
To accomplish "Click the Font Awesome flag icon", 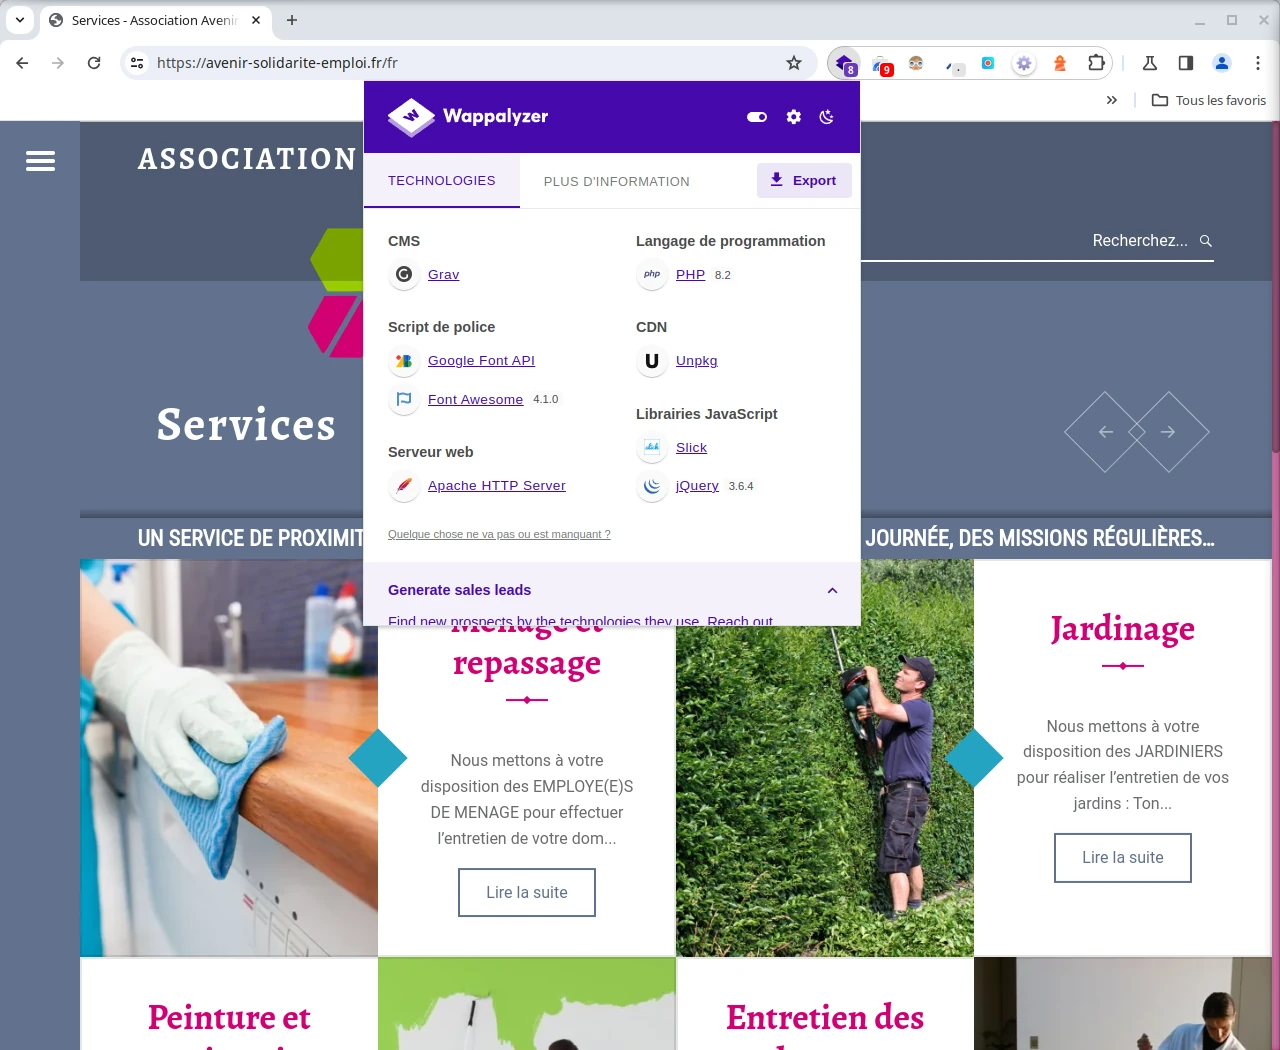I will click(404, 399).
